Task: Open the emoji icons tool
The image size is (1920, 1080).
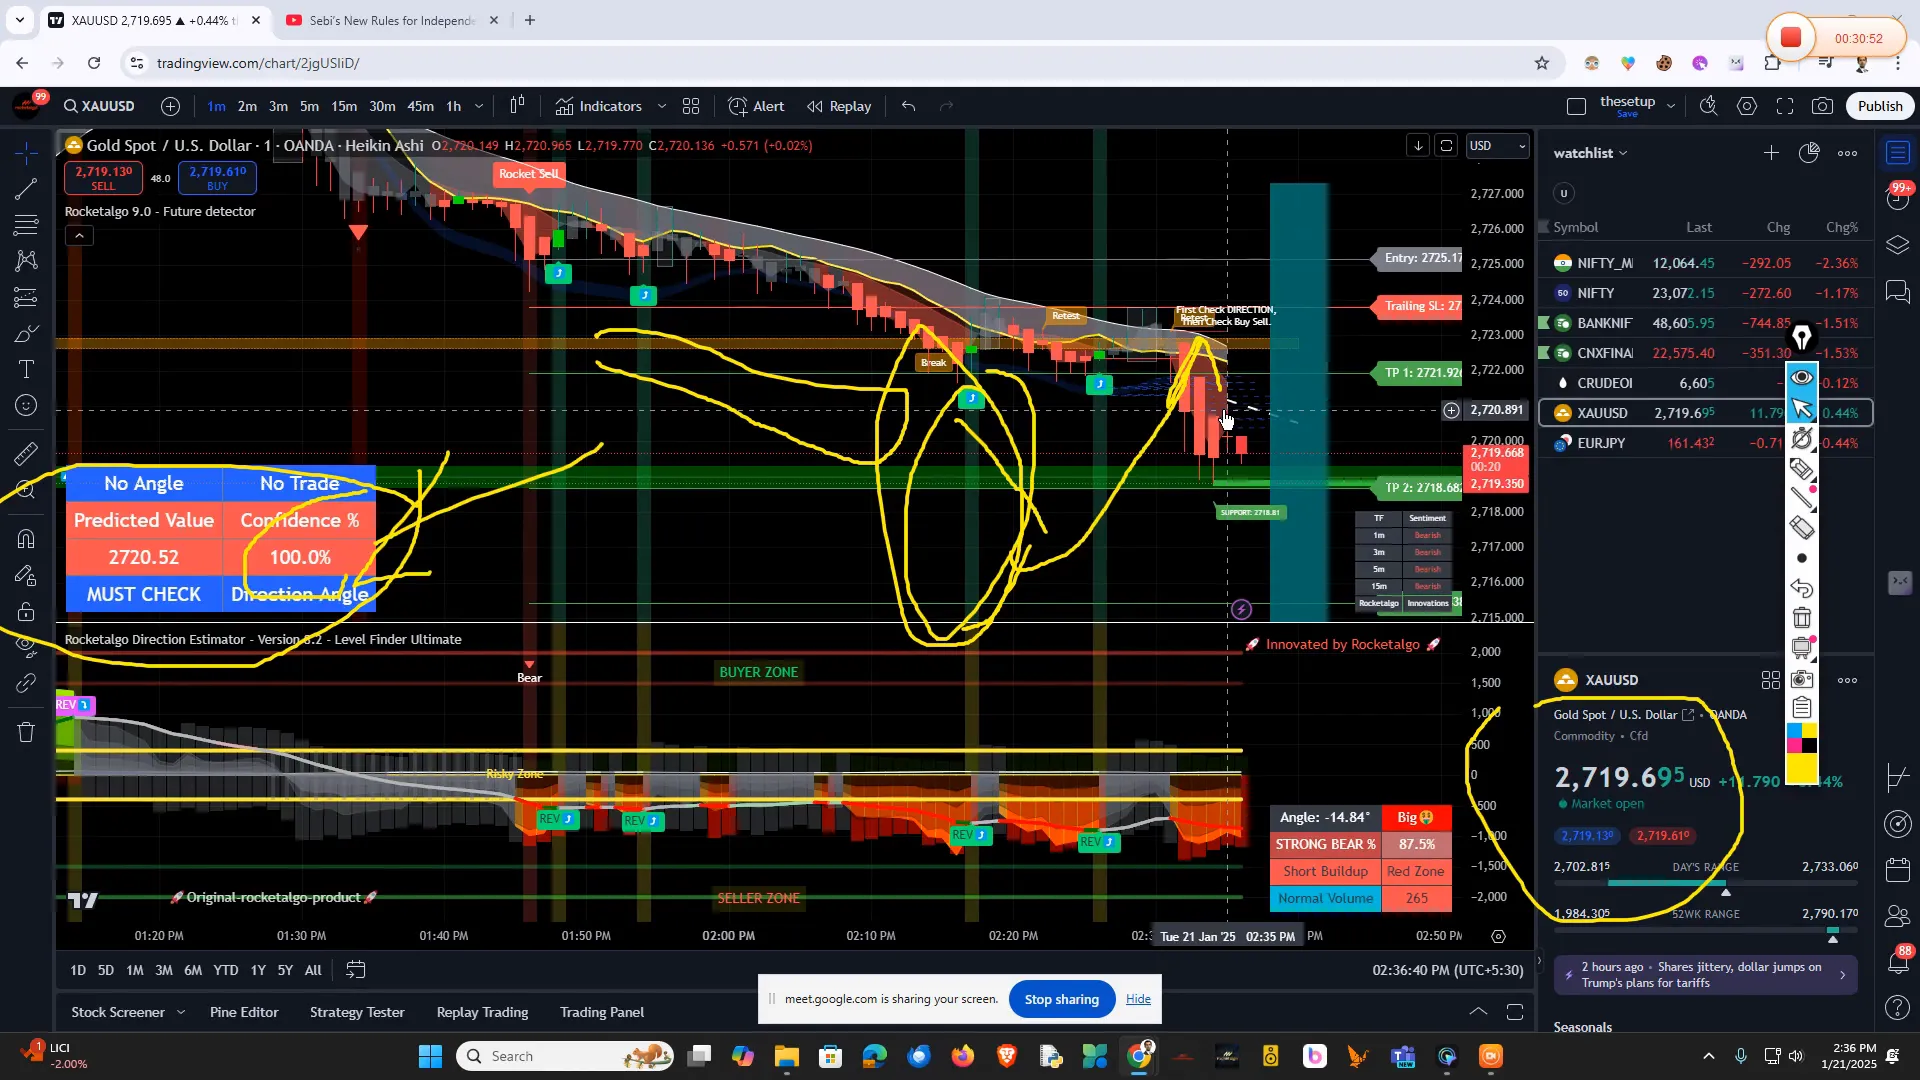Action: [27, 406]
